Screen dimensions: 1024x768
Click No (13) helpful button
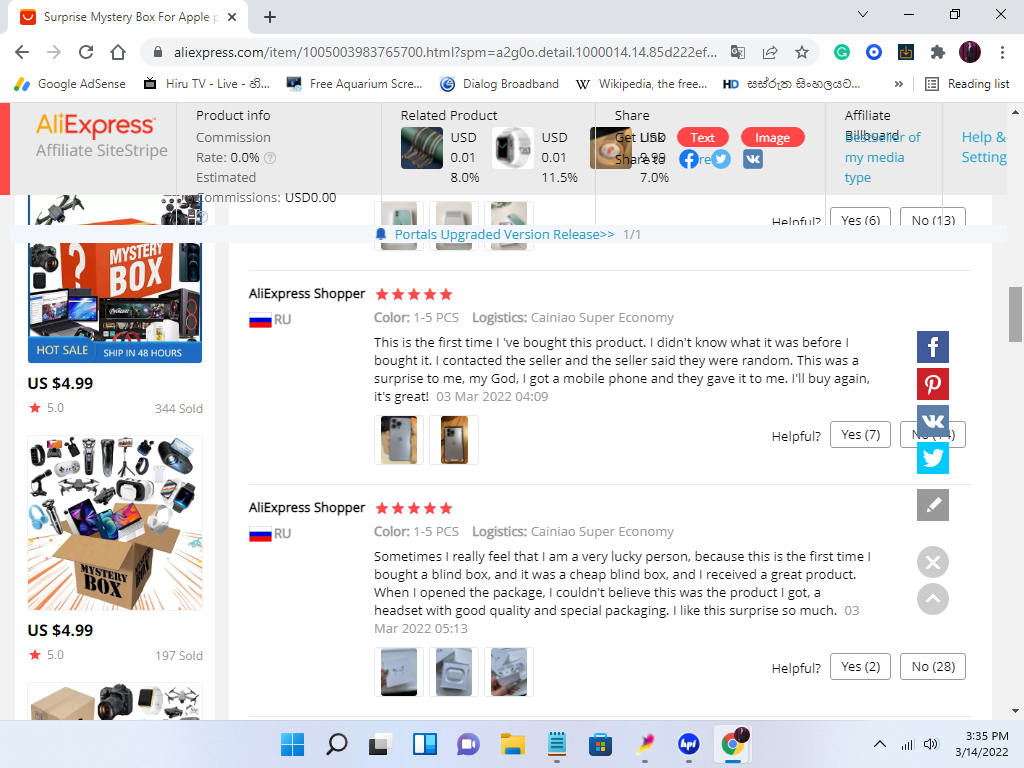pyautogui.click(x=933, y=217)
